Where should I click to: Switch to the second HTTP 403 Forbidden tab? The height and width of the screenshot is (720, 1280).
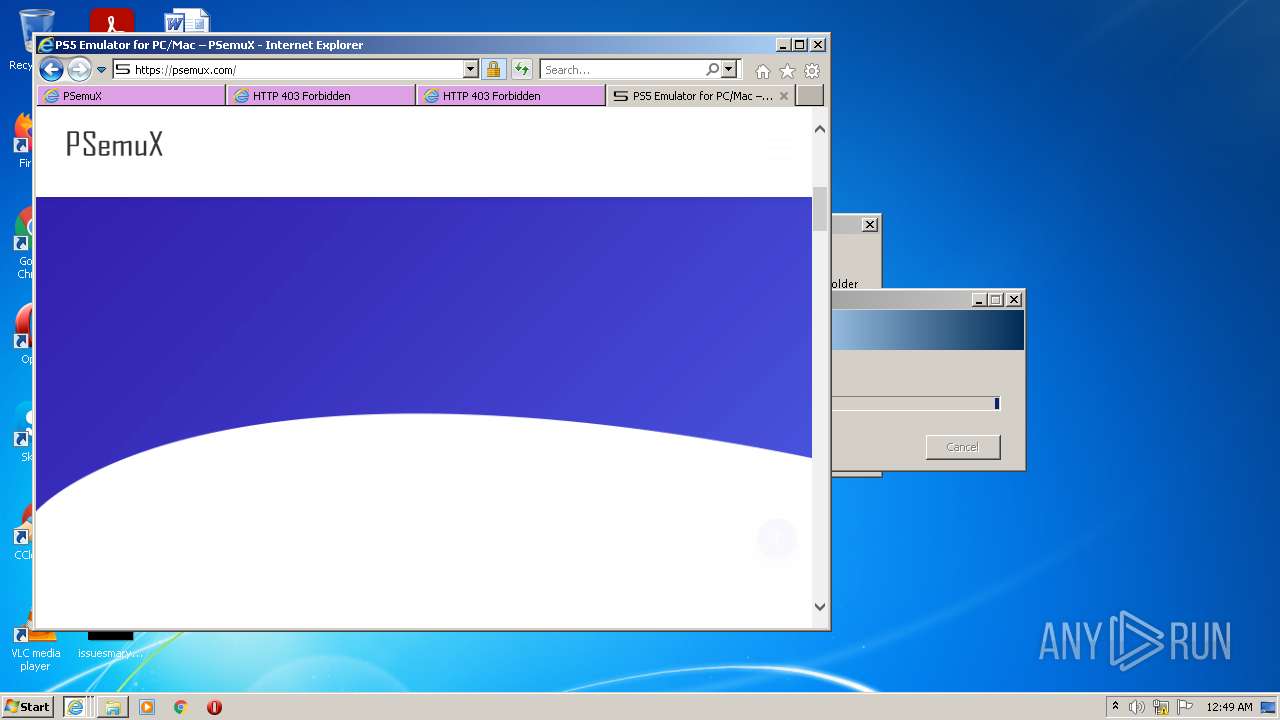pos(511,96)
